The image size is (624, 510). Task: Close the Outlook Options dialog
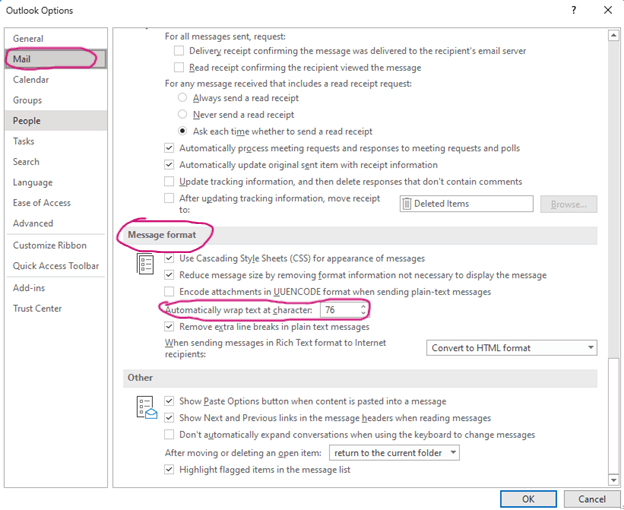click(608, 10)
